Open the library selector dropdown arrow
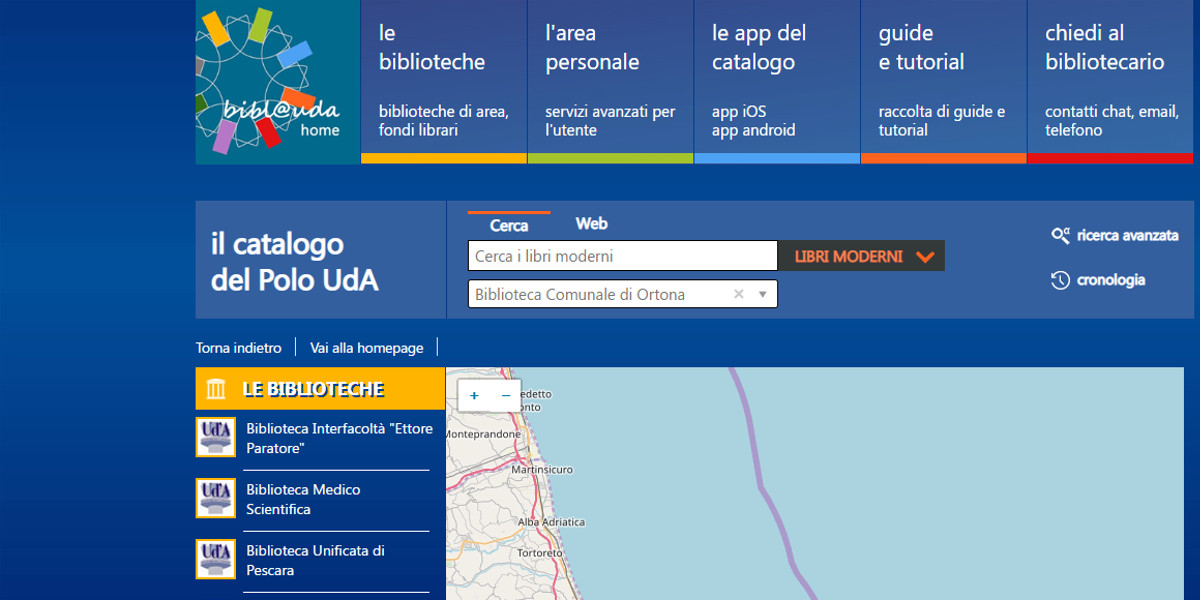The width and height of the screenshot is (1200, 600). click(x=762, y=294)
